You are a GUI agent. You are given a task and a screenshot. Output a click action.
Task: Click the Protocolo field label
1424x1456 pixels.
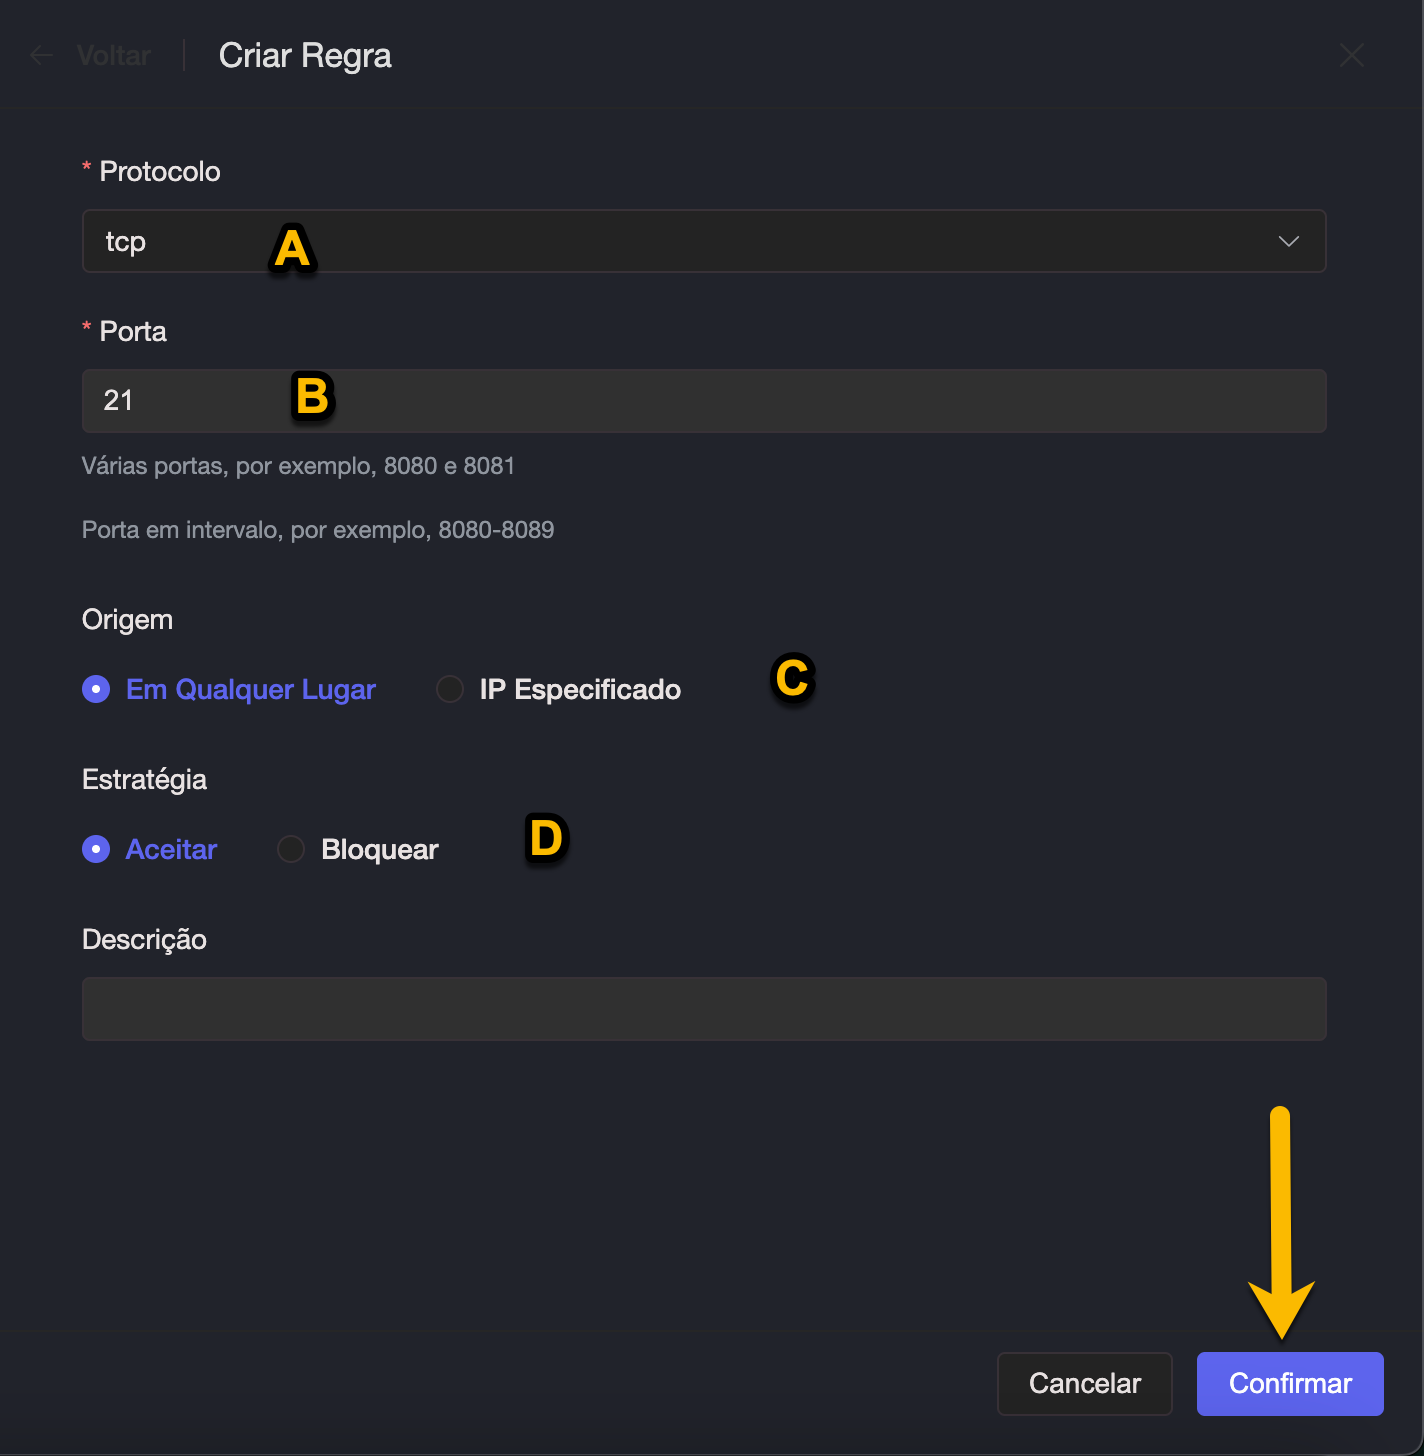point(159,171)
